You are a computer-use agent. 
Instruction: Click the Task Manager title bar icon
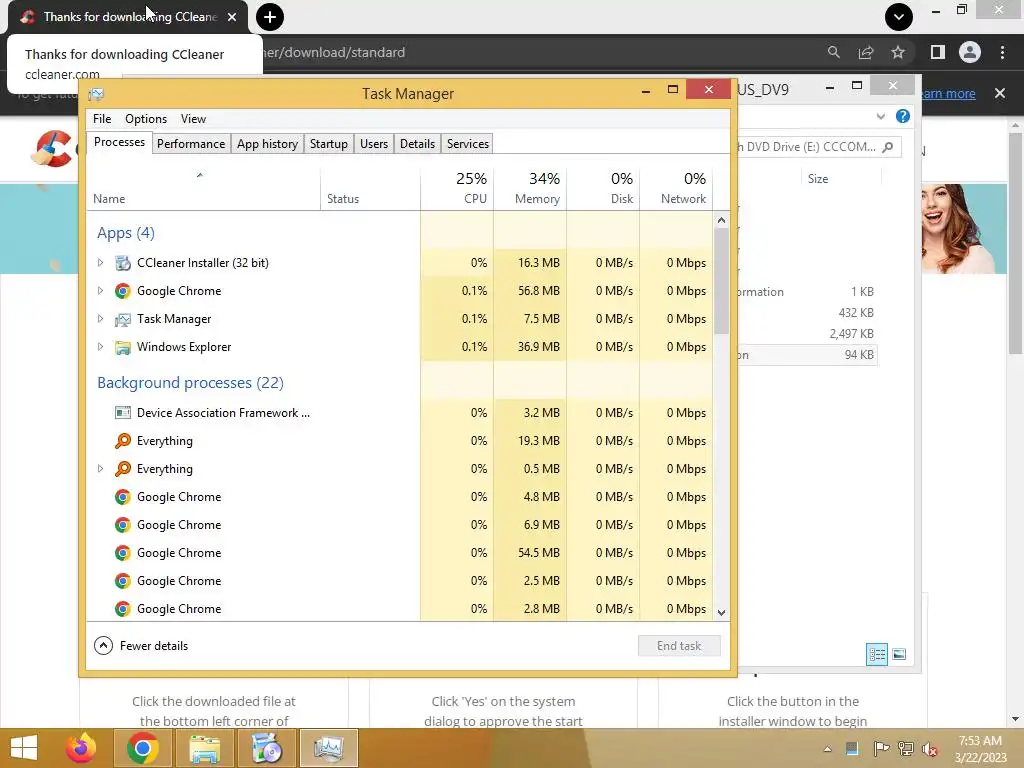pyautogui.click(x=96, y=94)
